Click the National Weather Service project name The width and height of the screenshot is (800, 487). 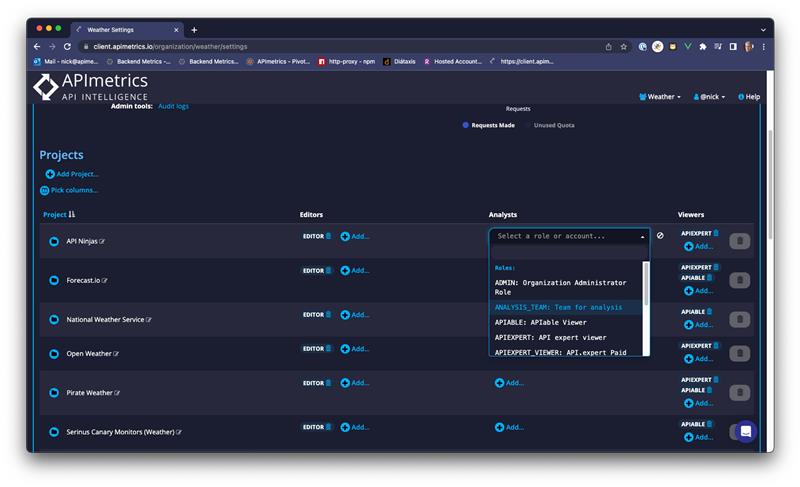click(x=105, y=320)
